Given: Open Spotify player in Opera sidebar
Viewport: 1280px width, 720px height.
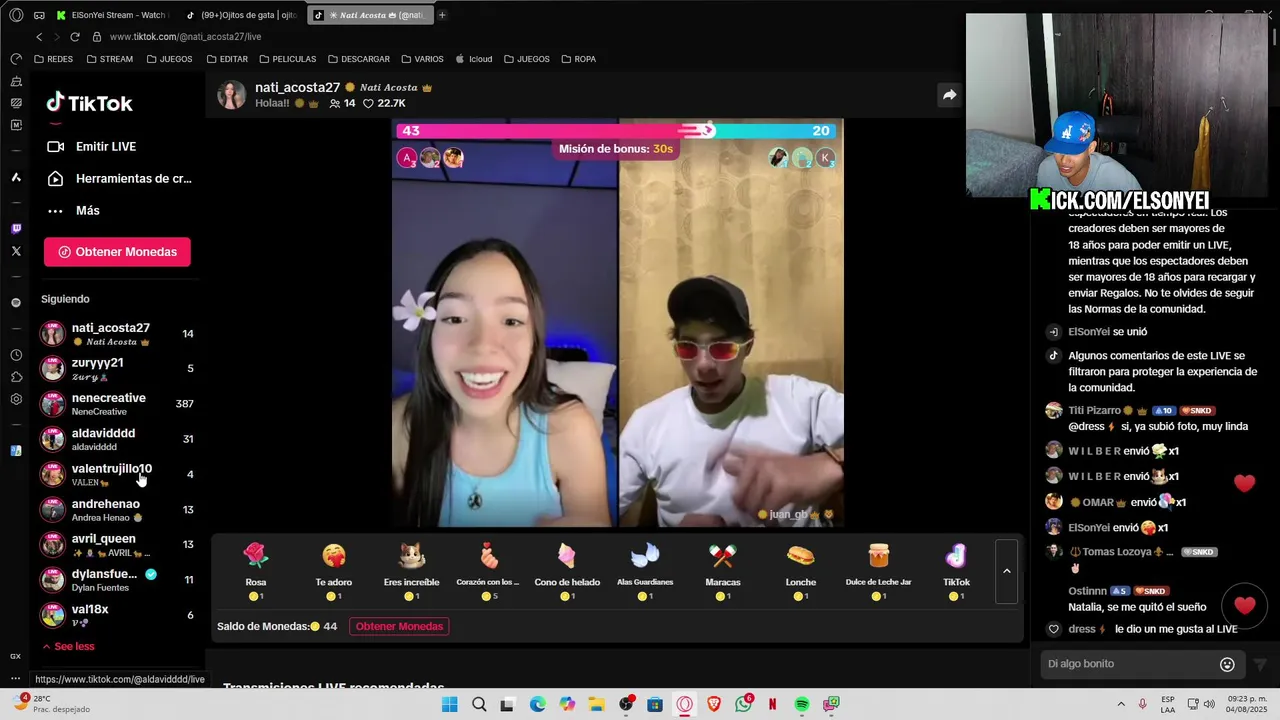Looking at the screenshot, I should [x=16, y=303].
